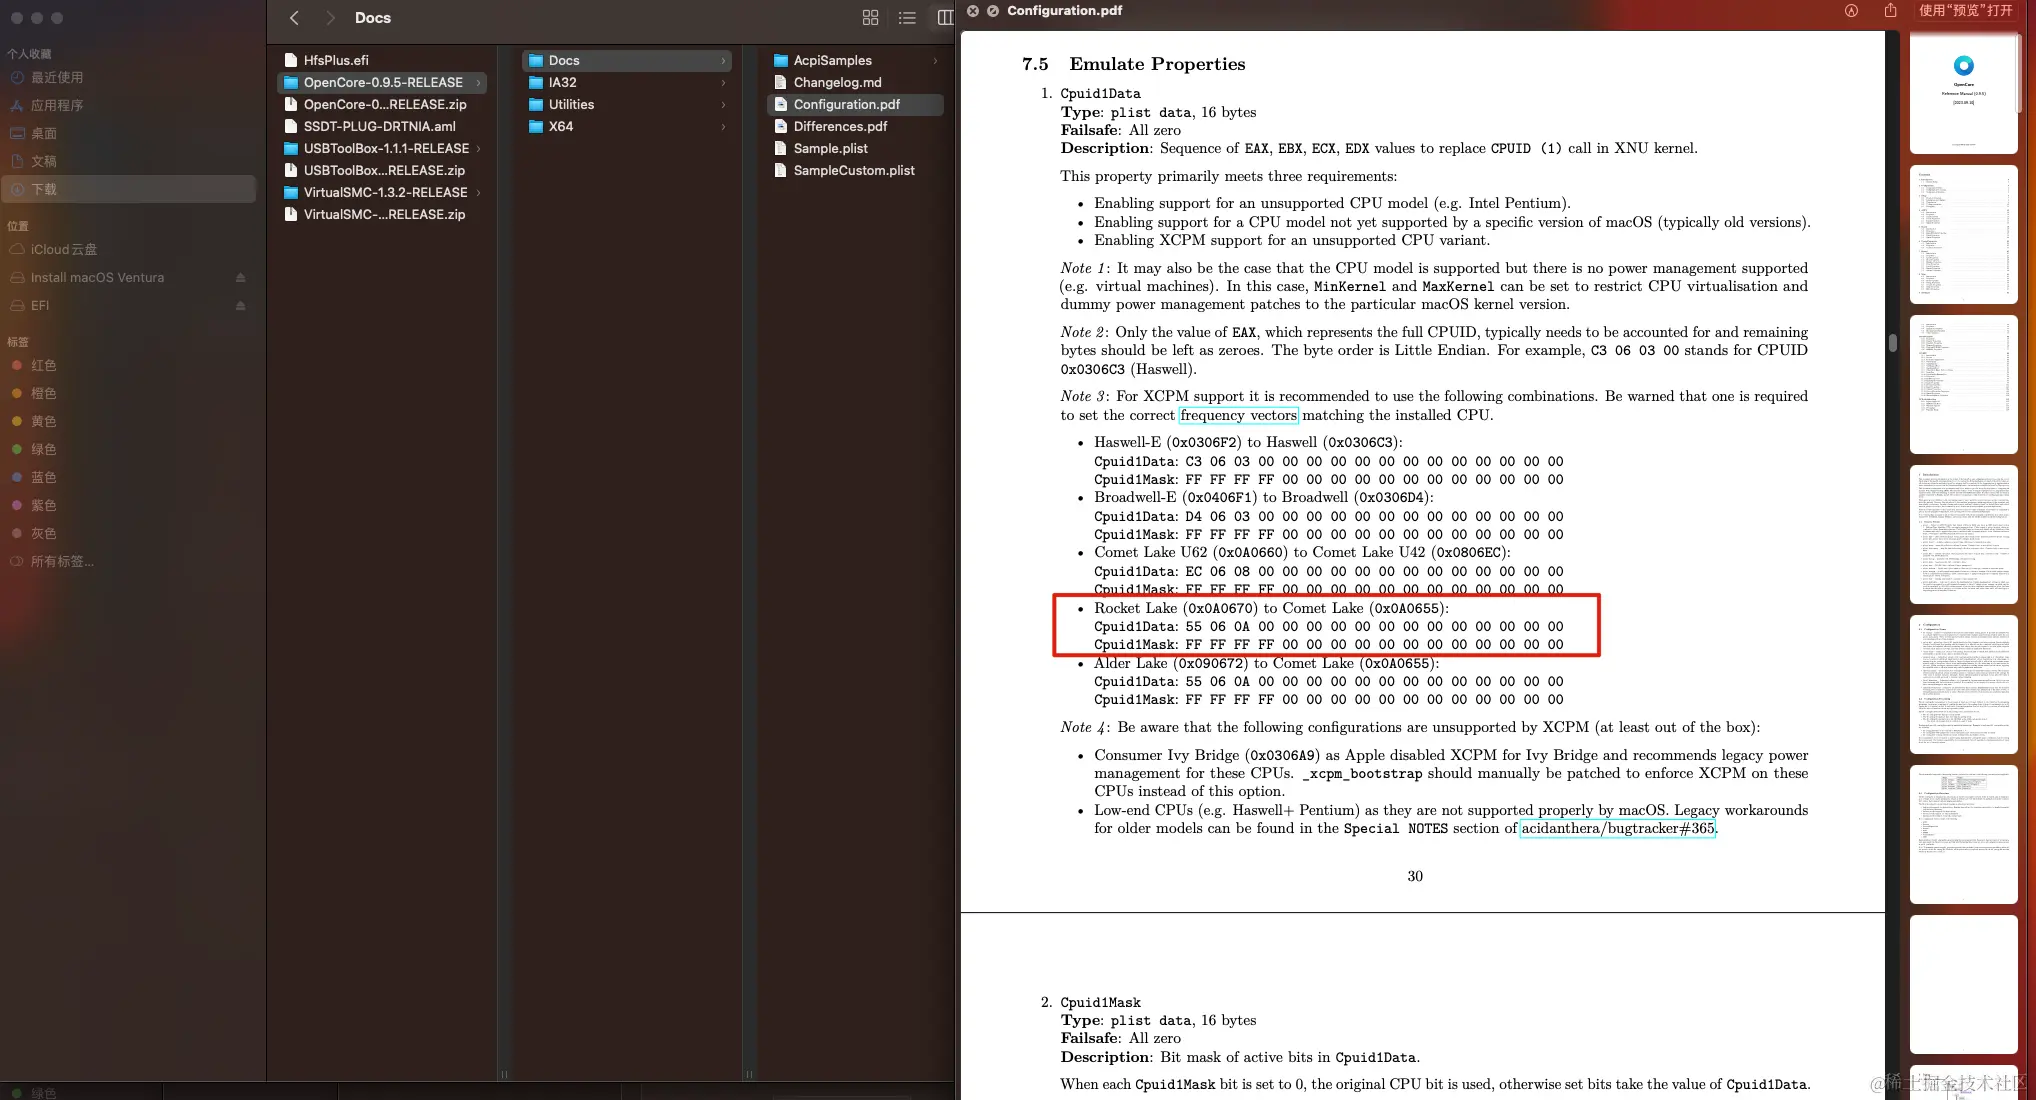The width and height of the screenshot is (2036, 1100).
Task: Expand the OpenCore-0.9.5-RELEASE folder chevron
Action: click(x=479, y=83)
